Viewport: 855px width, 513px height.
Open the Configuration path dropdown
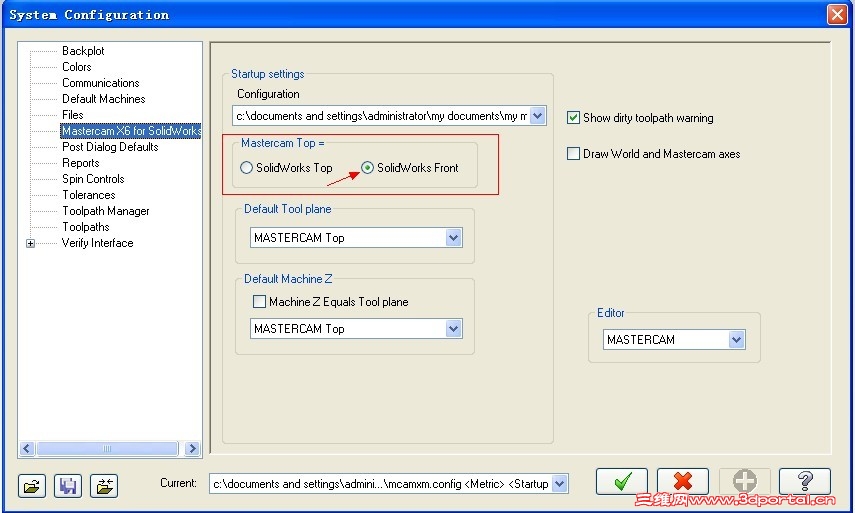coord(538,116)
